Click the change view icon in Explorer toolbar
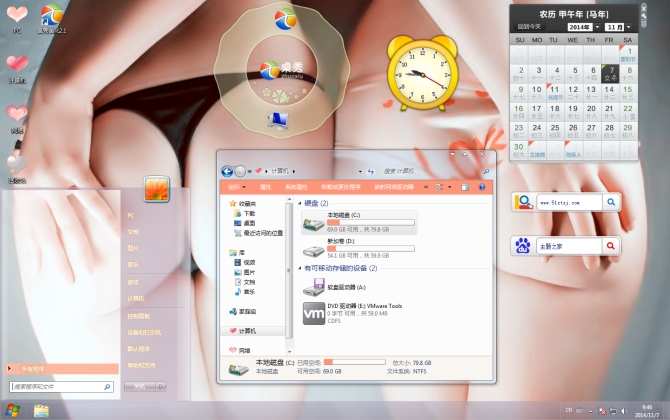670x420 pixels. [x=439, y=187]
